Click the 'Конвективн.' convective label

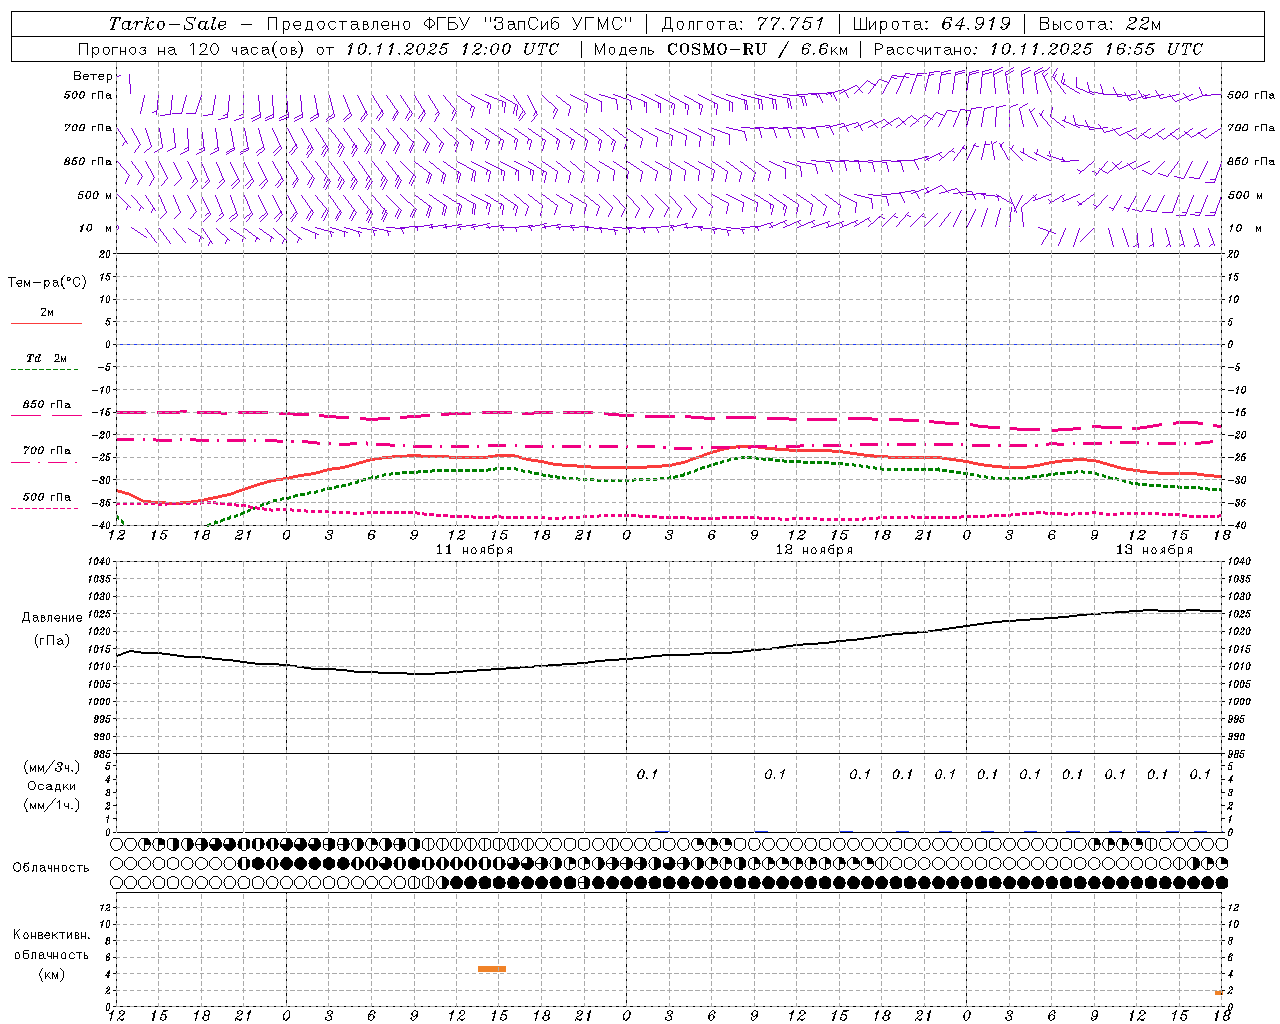coord(51,935)
